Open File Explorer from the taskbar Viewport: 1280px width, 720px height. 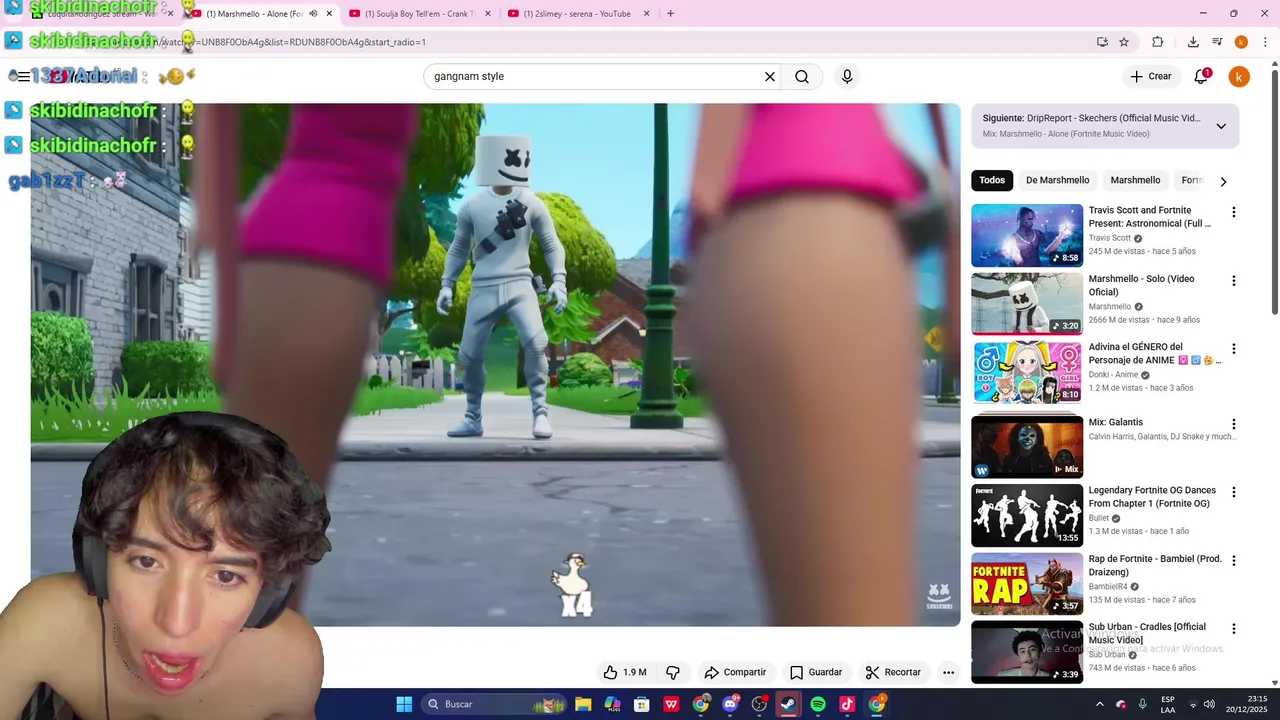[583, 704]
